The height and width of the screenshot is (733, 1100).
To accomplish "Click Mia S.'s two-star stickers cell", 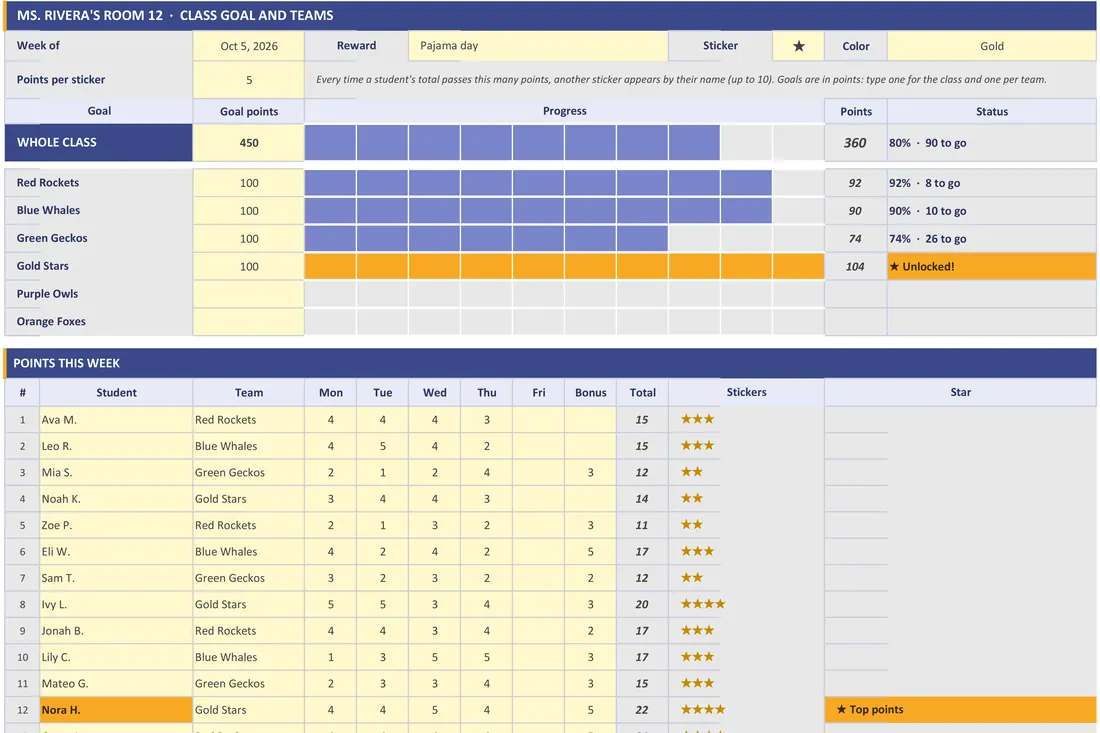I will tap(746, 472).
